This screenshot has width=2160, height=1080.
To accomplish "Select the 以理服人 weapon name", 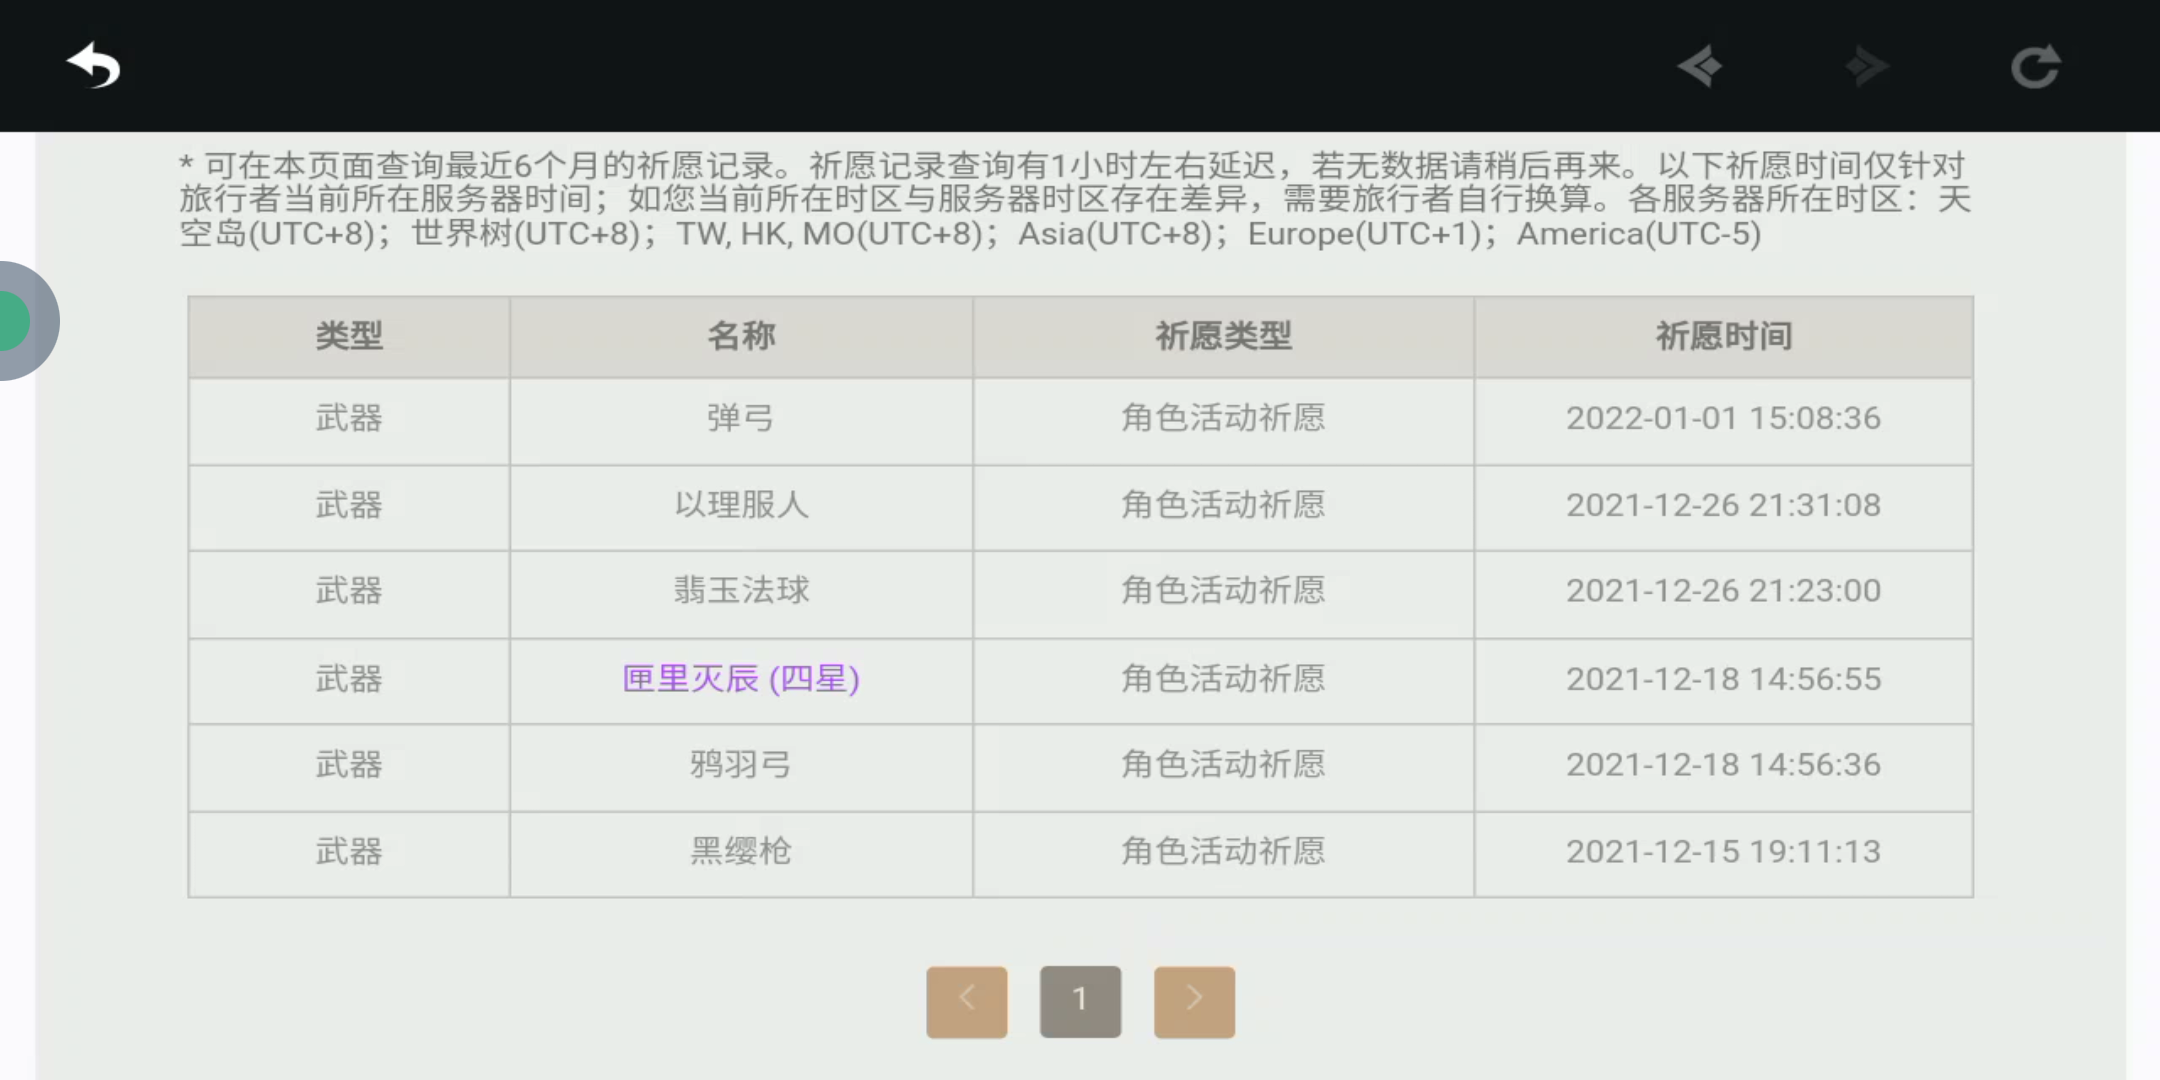I will click(740, 505).
